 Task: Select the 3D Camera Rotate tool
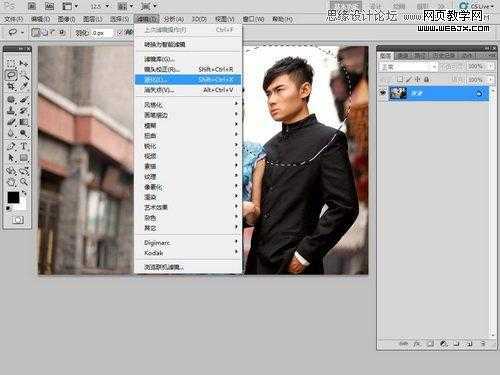[24, 171]
